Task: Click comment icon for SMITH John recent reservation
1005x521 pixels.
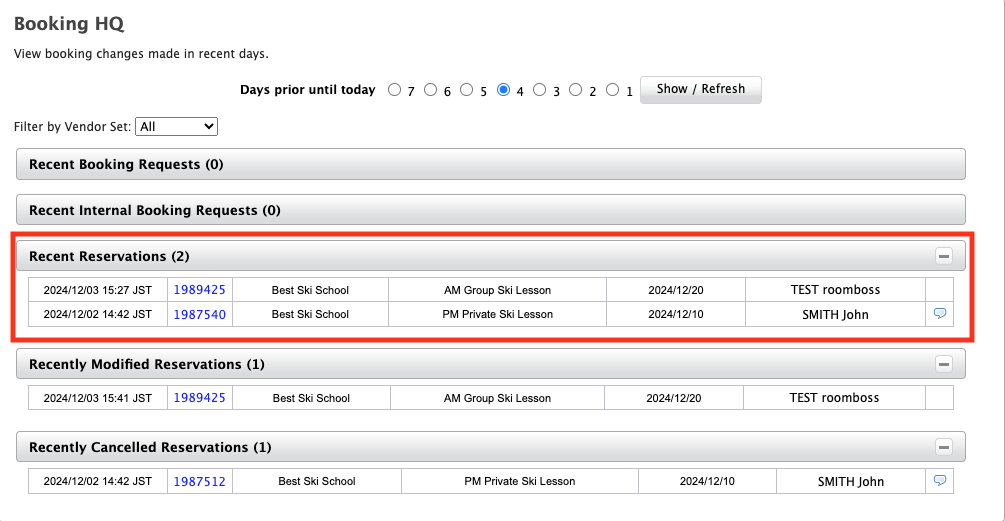Action: point(939,314)
